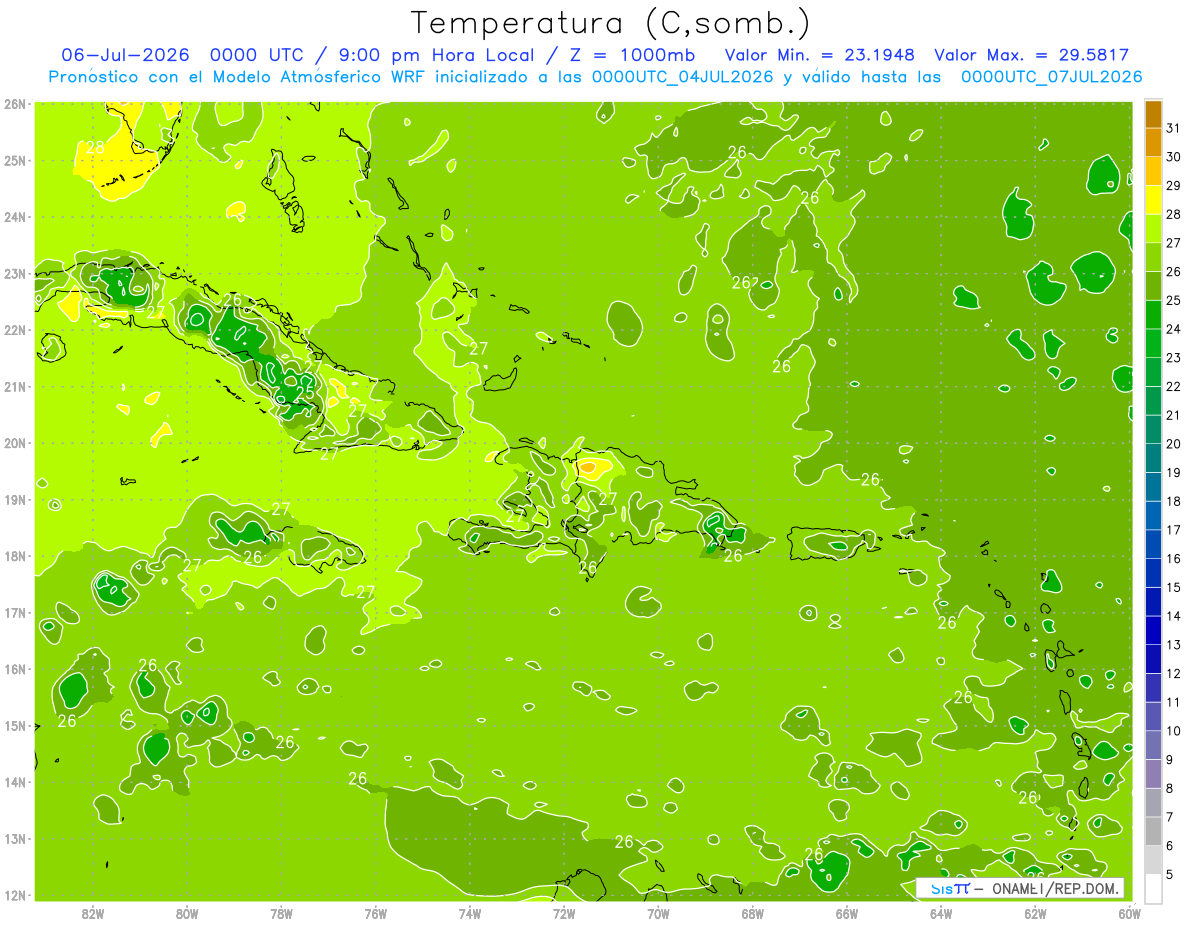This screenshot has height=927, width=1200.
Task: Click the '0000UTC_04JUL2026' initialization time
Action: tap(683, 76)
